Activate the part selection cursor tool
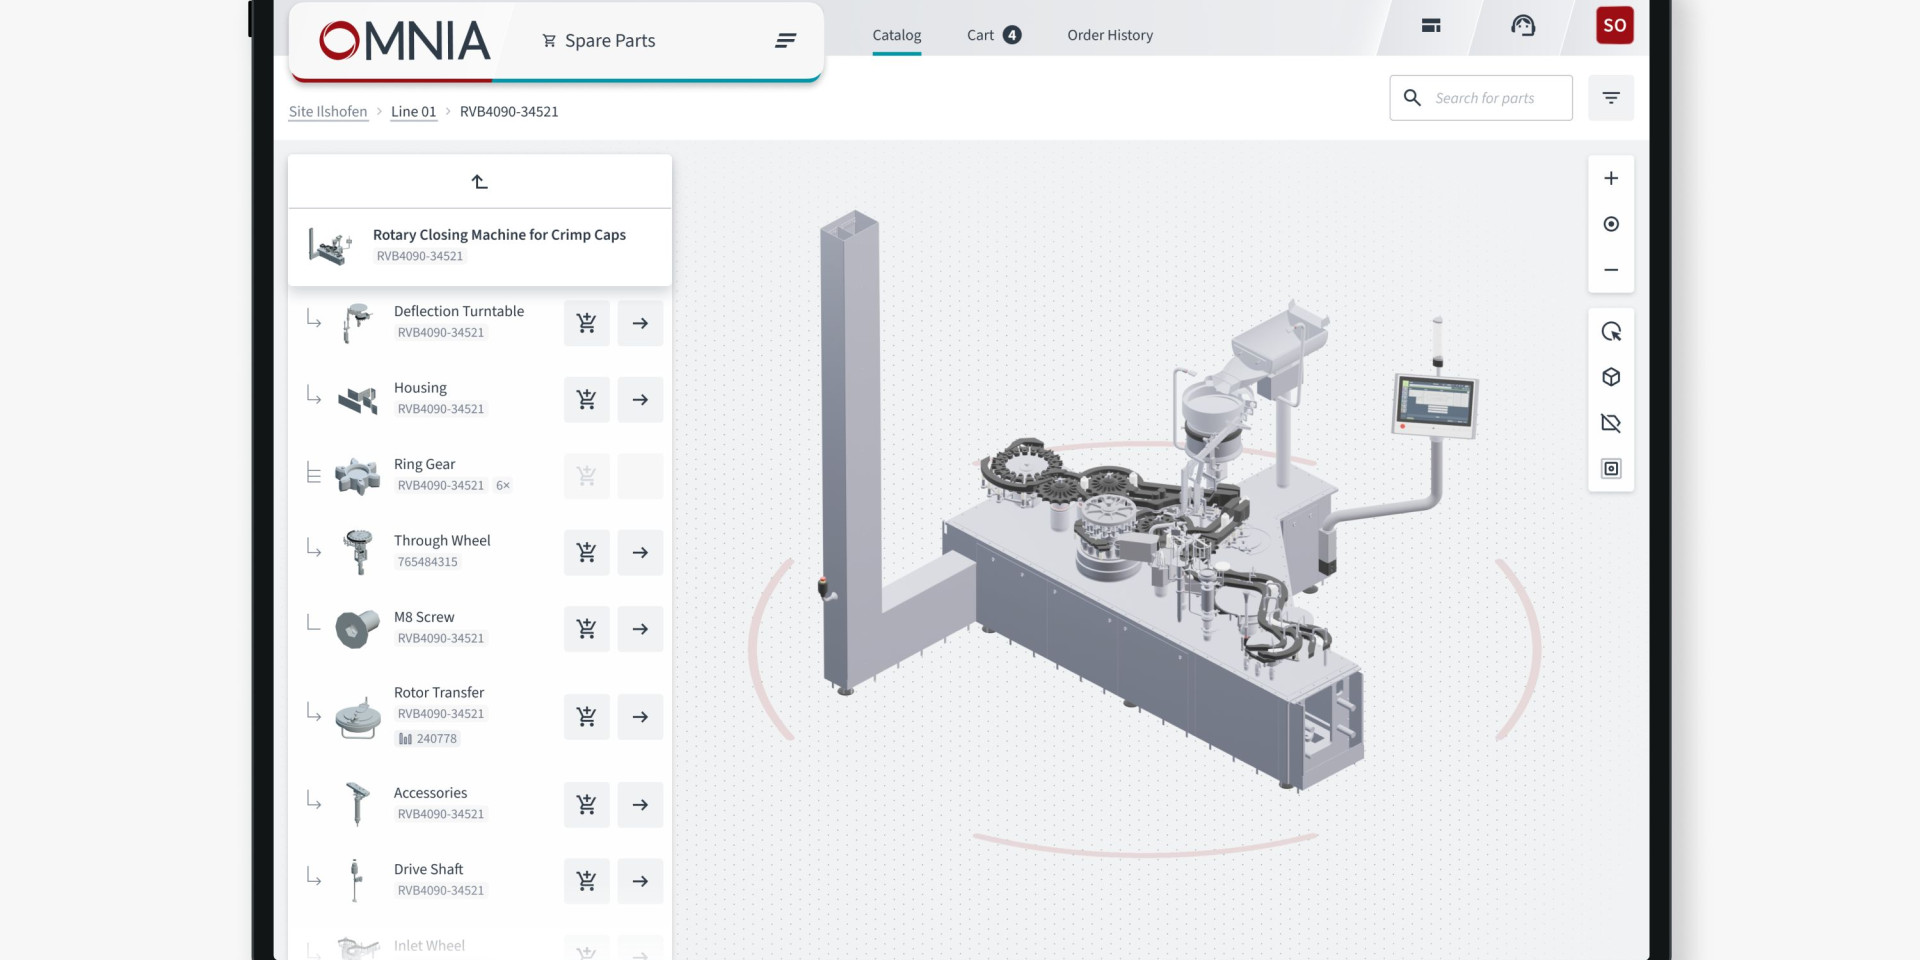1920x960 pixels. (1610, 332)
